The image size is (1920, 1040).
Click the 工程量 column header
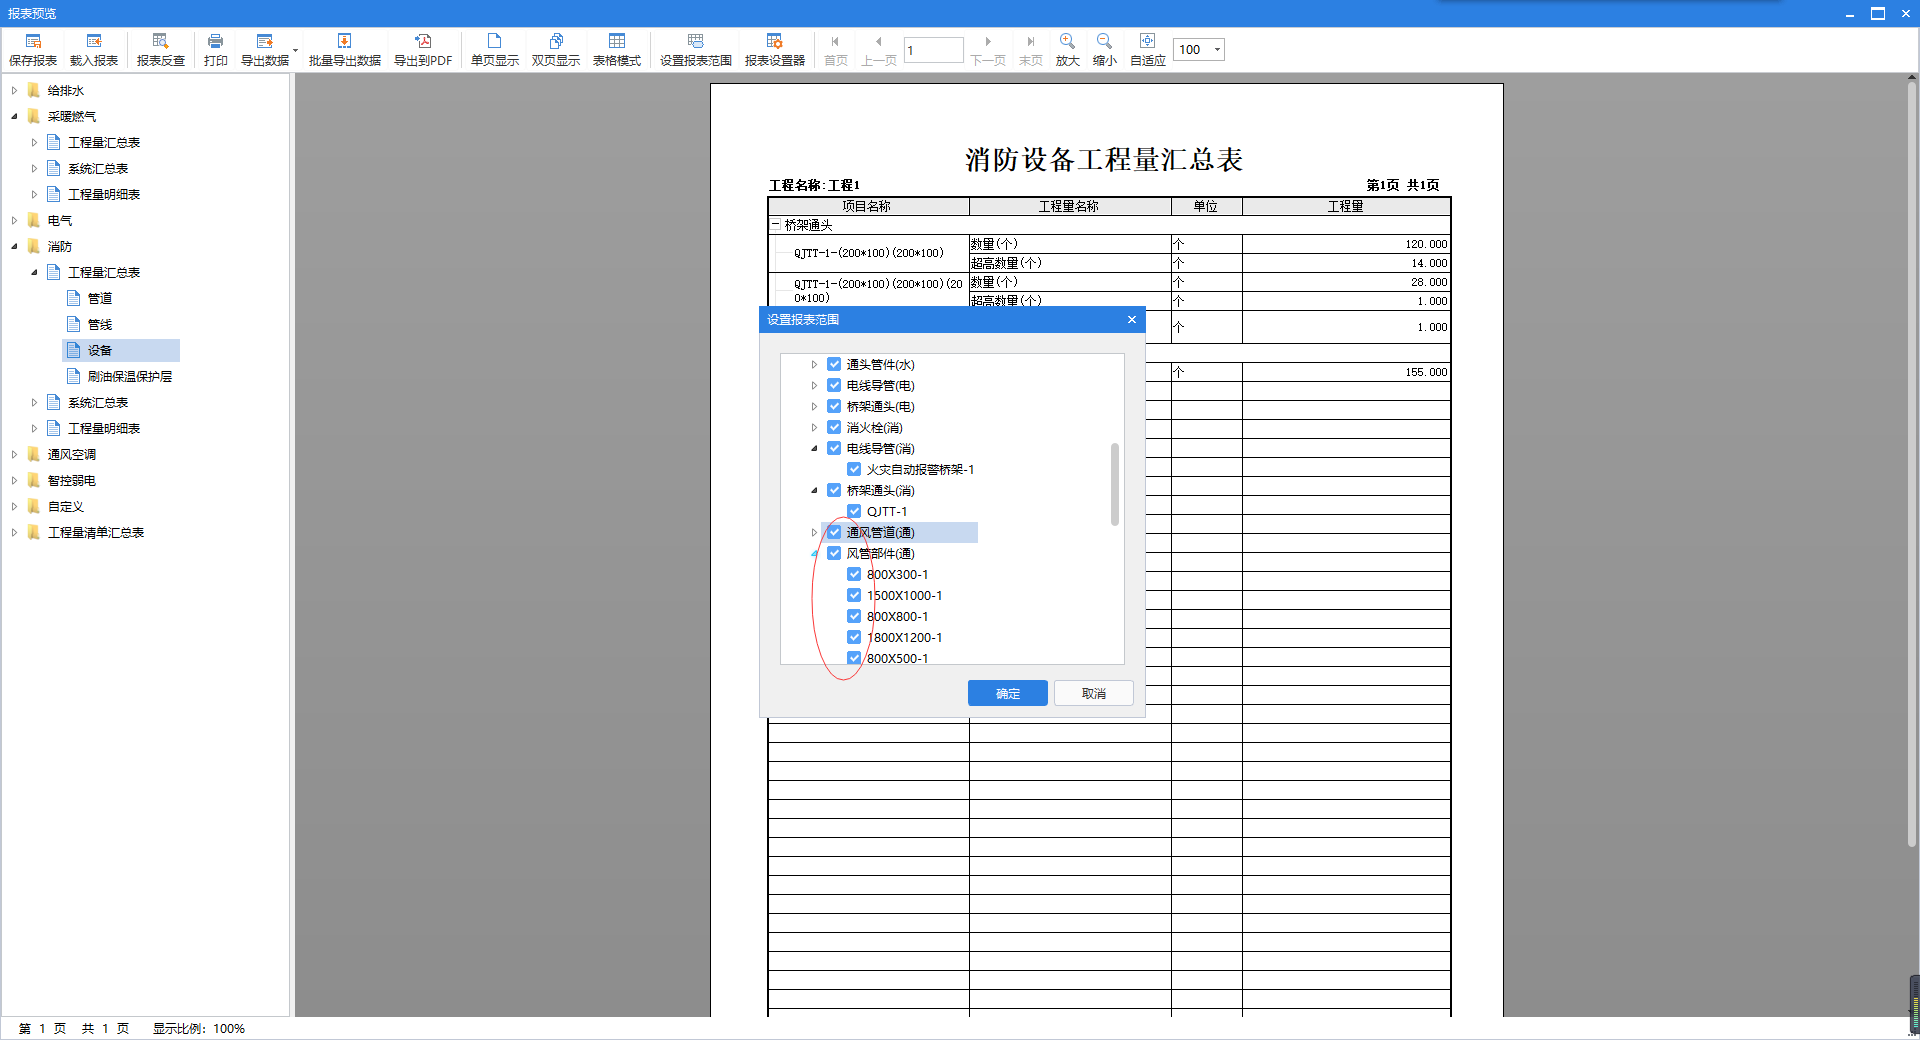click(1346, 206)
